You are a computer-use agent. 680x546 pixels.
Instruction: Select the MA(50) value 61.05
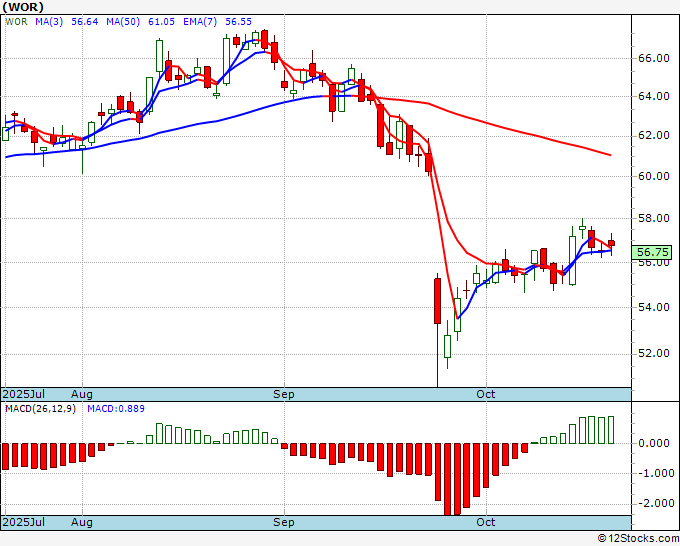161,22
